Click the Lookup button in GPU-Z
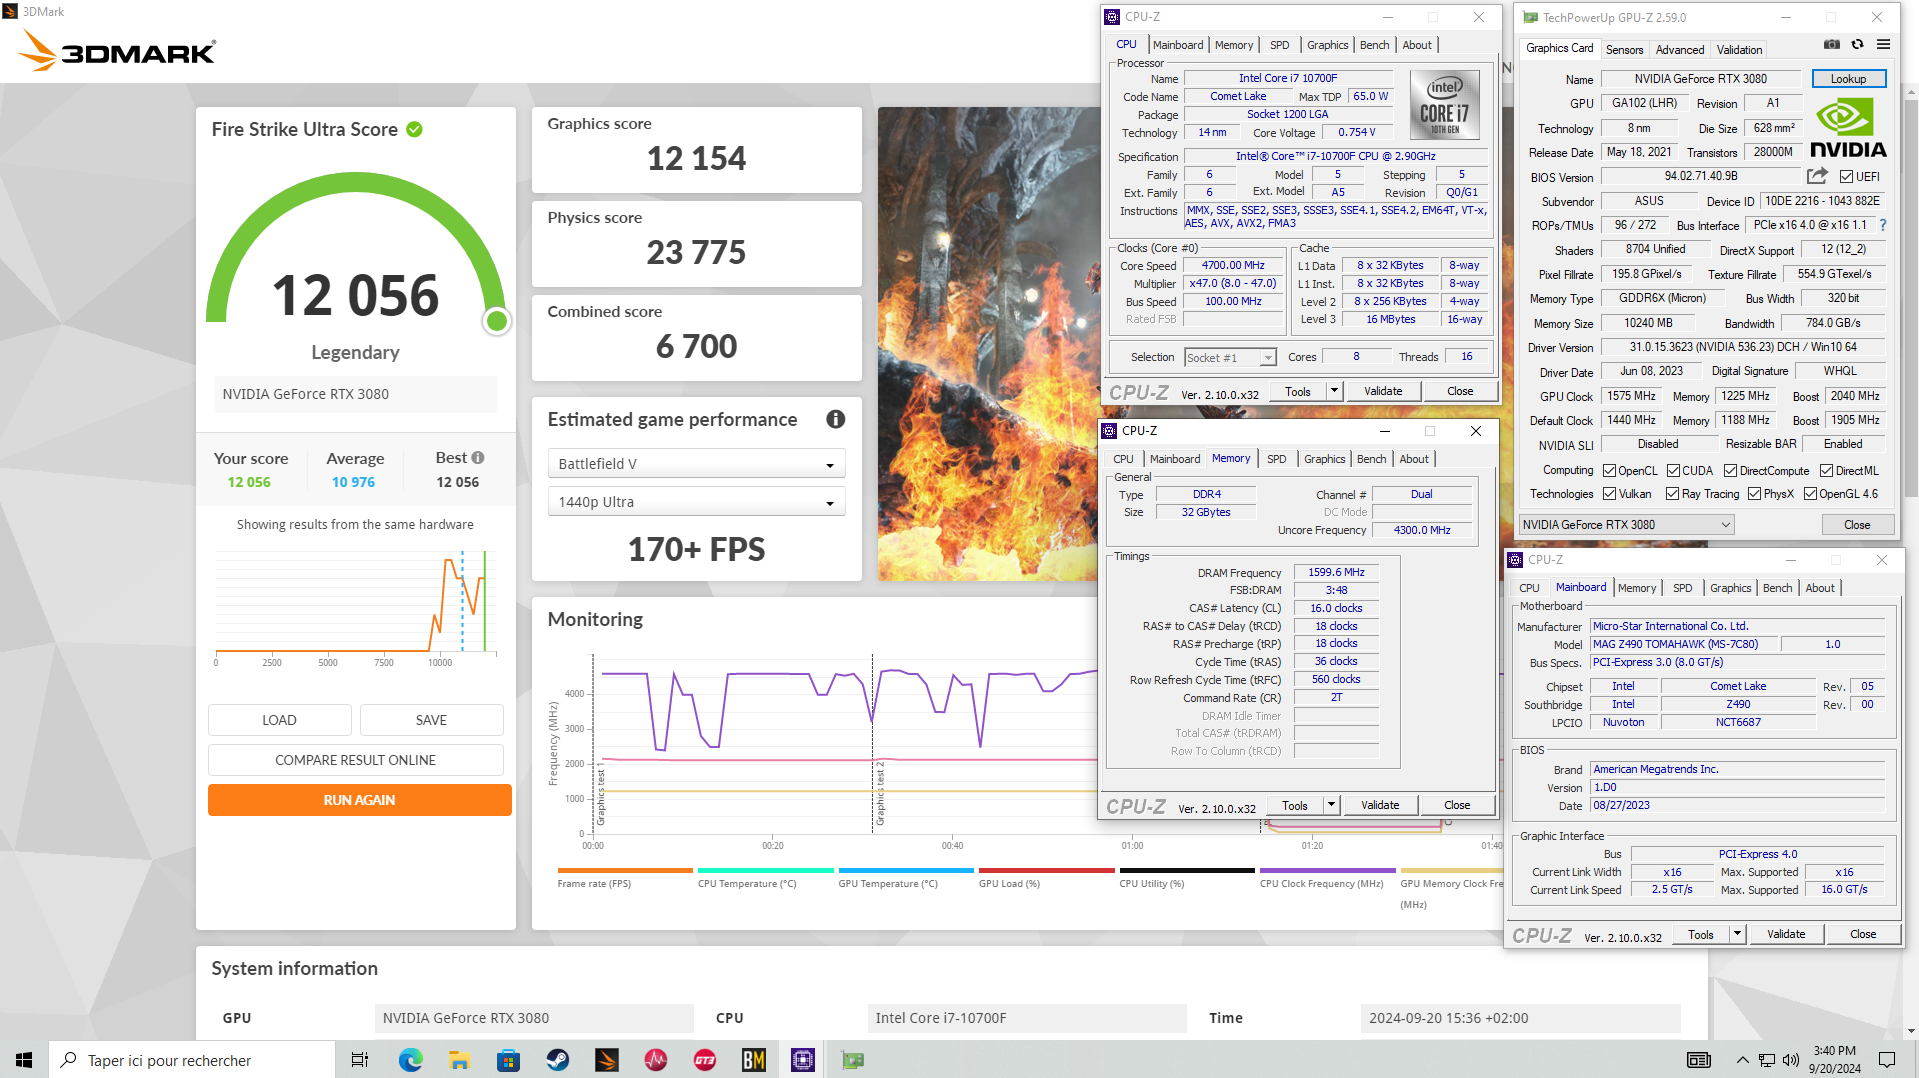Viewport: 1919px width, 1078px height. (x=1848, y=79)
